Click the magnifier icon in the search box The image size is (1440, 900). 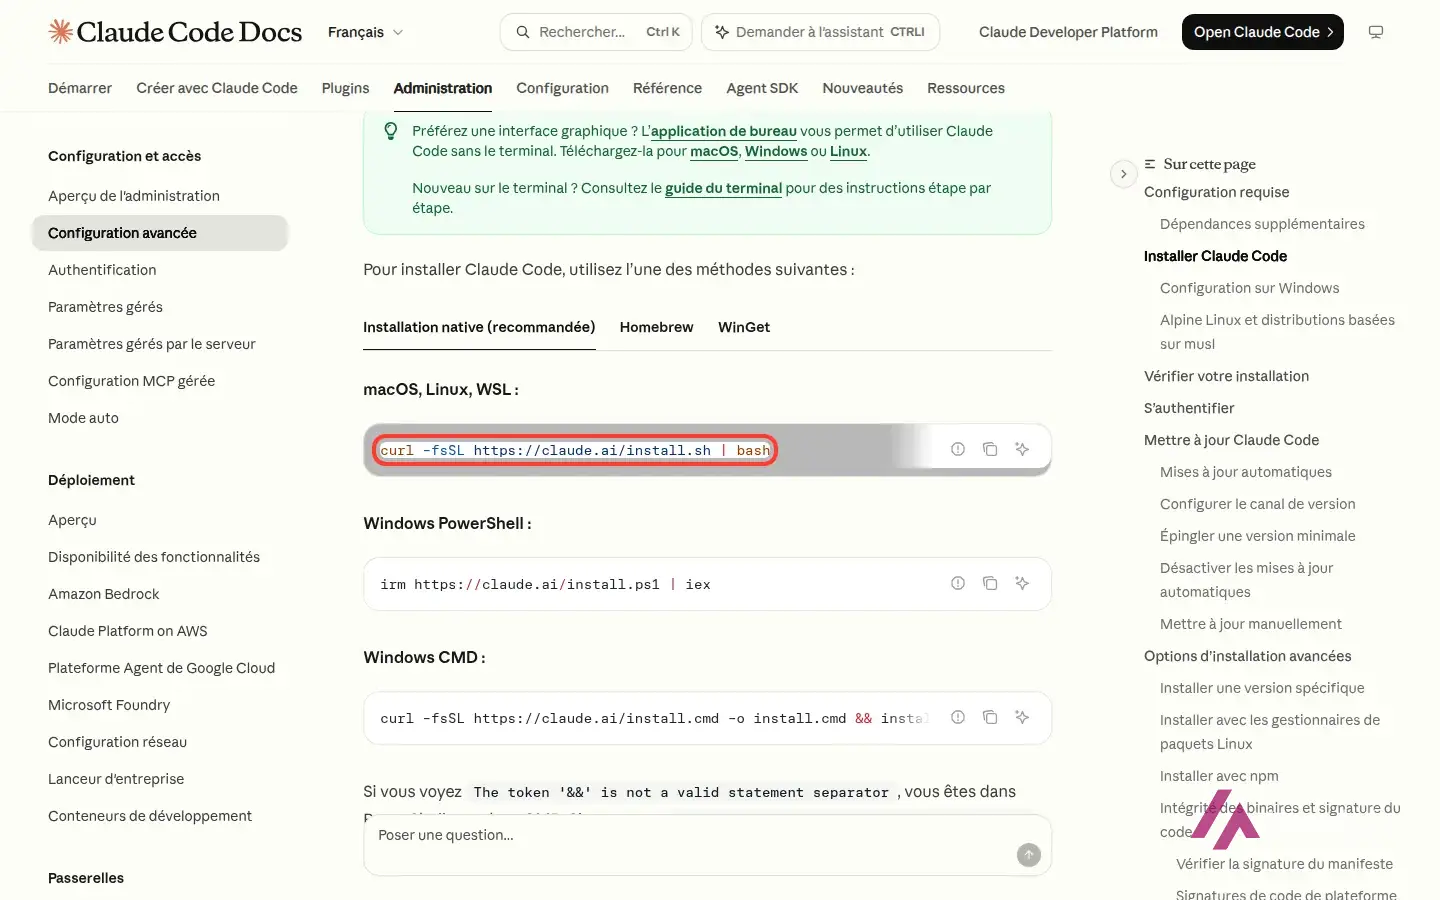(523, 32)
